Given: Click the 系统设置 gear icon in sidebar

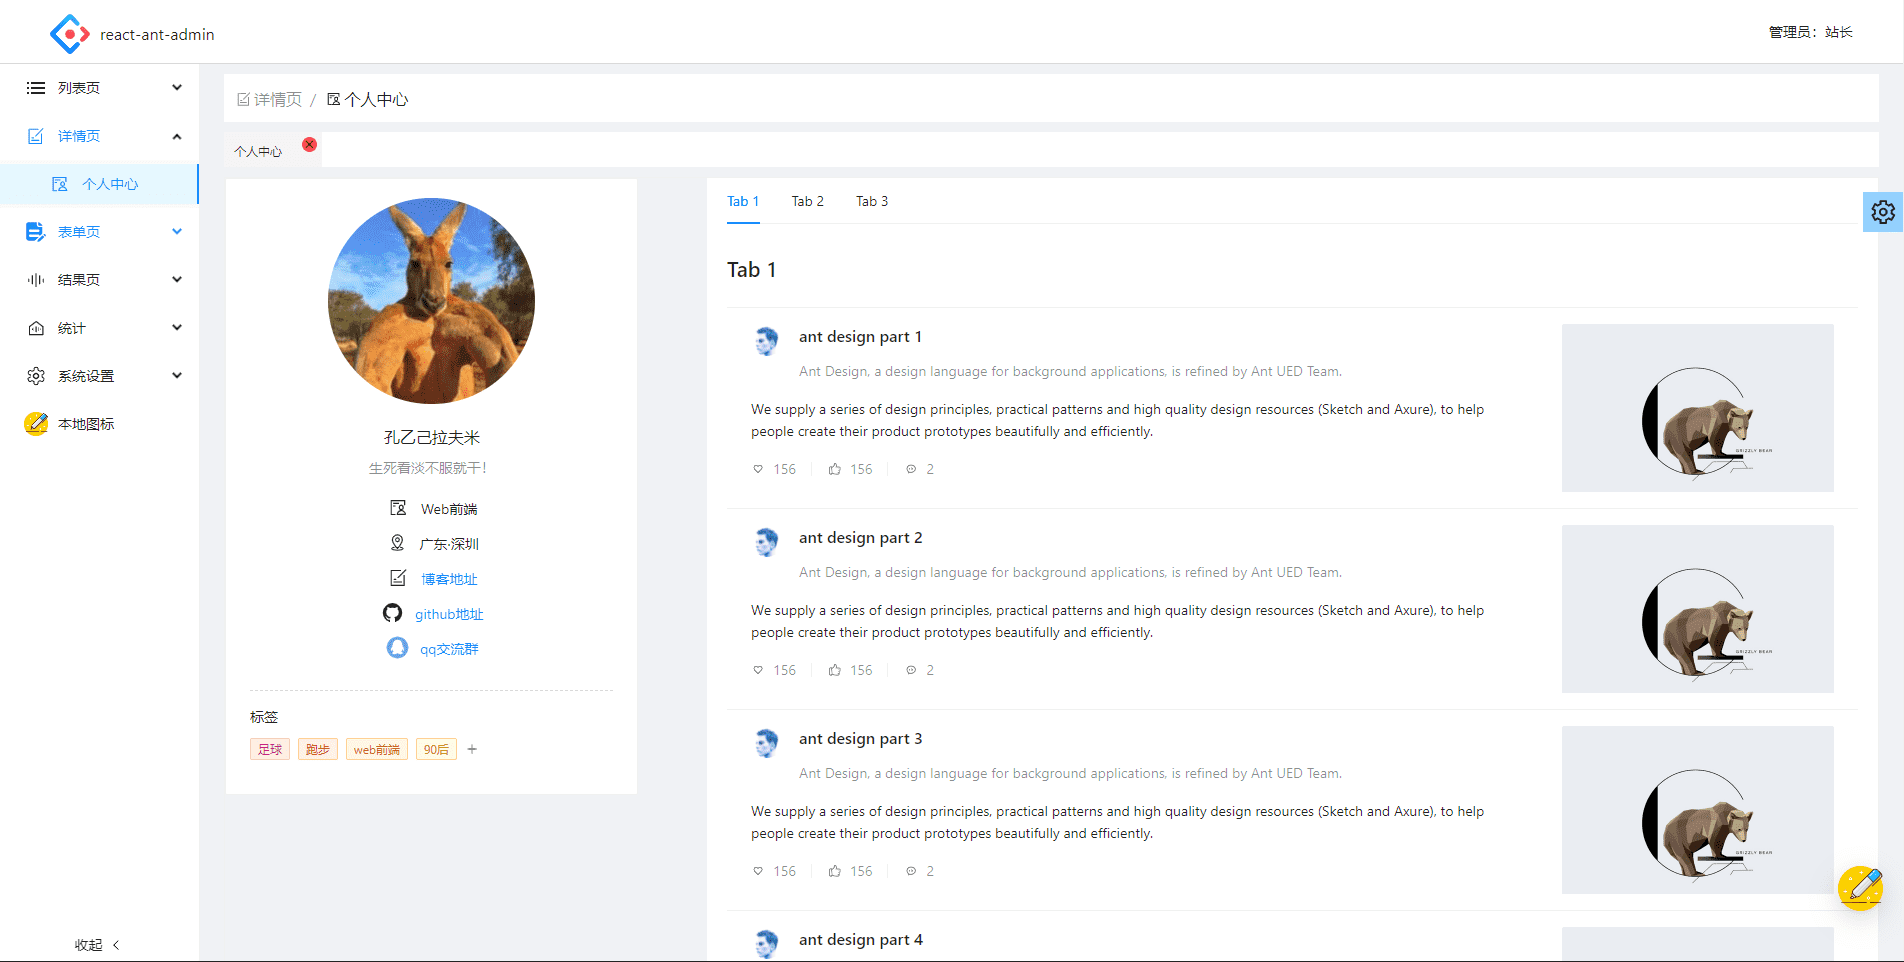Looking at the screenshot, I should tap(36, 376).
